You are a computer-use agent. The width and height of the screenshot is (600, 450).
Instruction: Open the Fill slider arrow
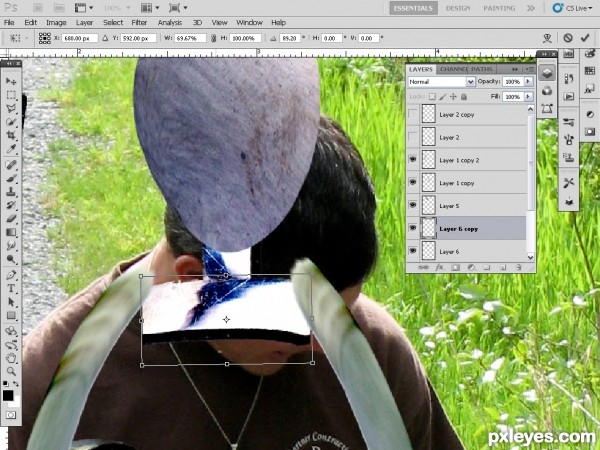528,96
